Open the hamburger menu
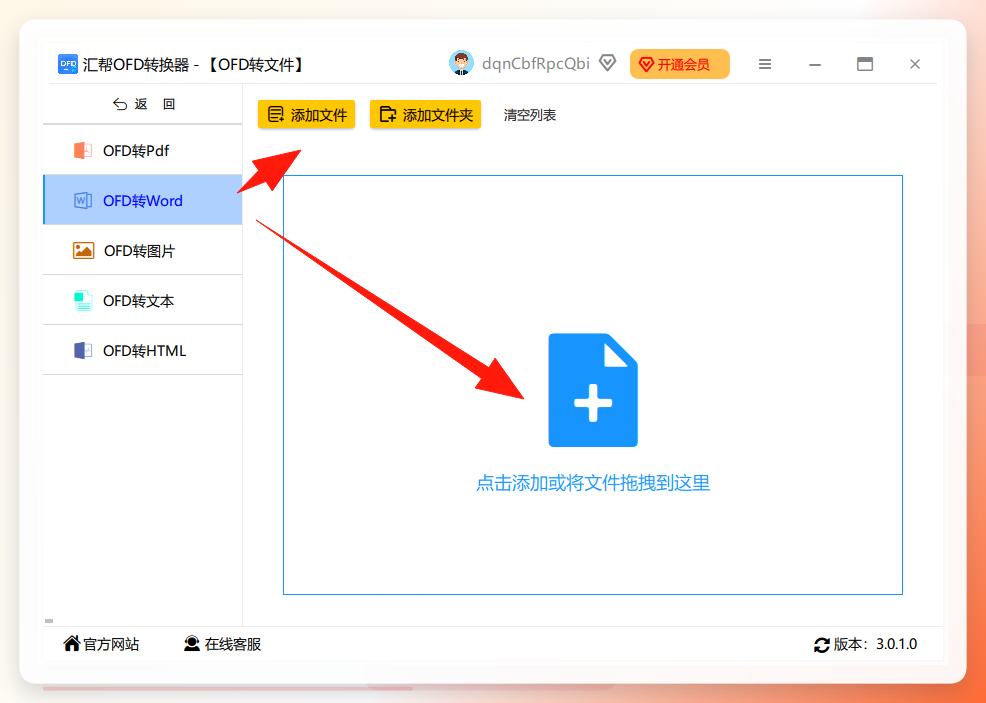The width and height of the screenshot is (986, 703). coord(765,64)
